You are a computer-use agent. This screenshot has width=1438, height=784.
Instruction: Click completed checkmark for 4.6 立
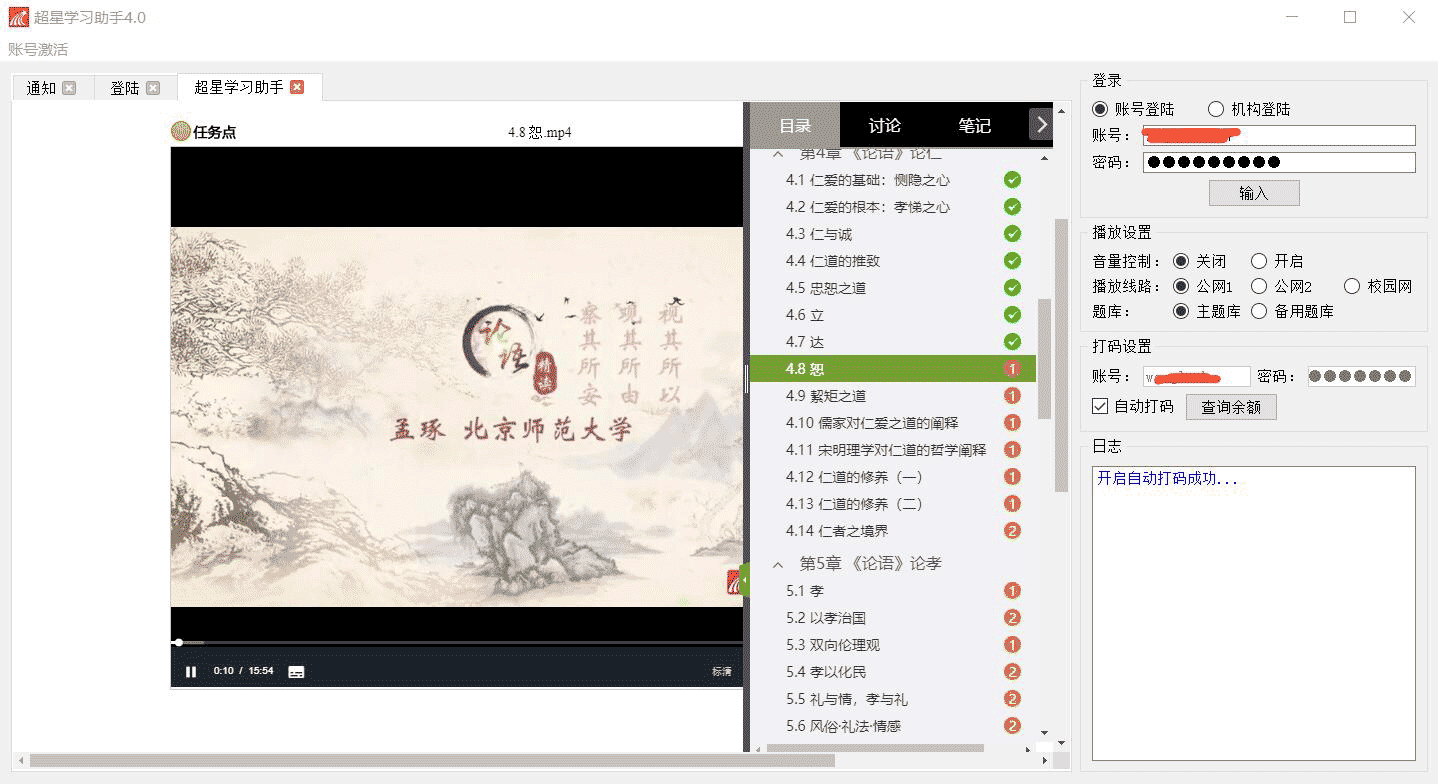(1012, 315)
